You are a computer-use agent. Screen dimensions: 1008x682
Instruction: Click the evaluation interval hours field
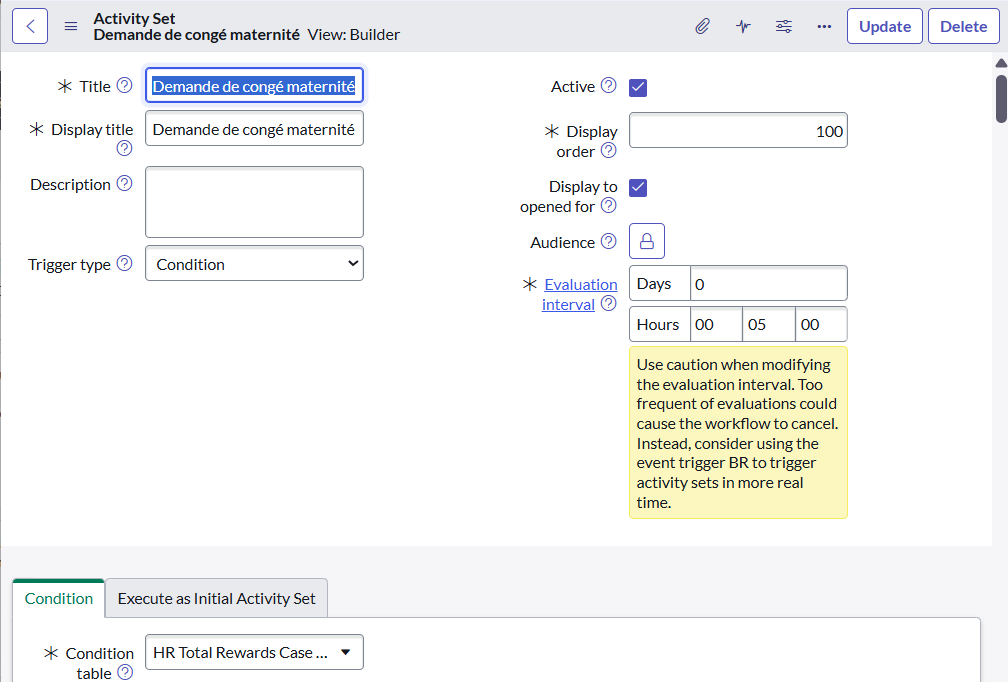716,324
